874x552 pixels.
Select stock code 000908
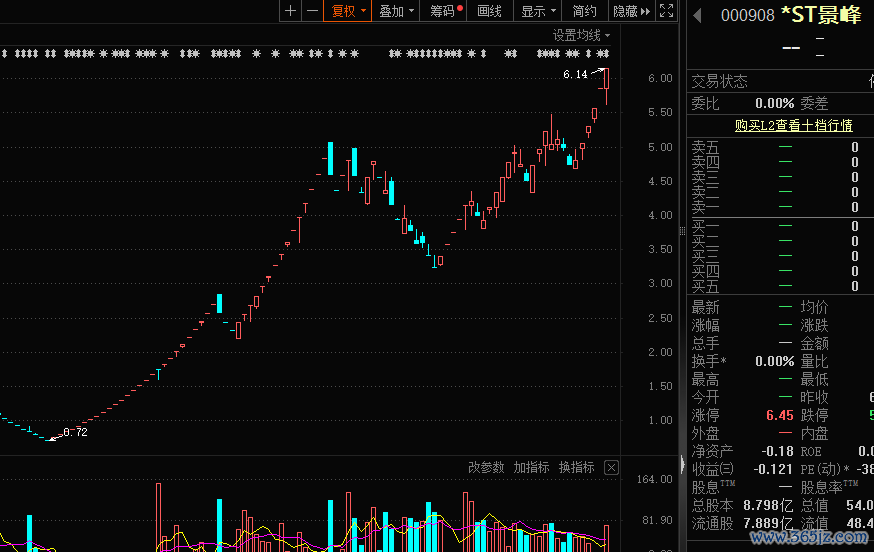pyautogui.click(x=747, y=15)
